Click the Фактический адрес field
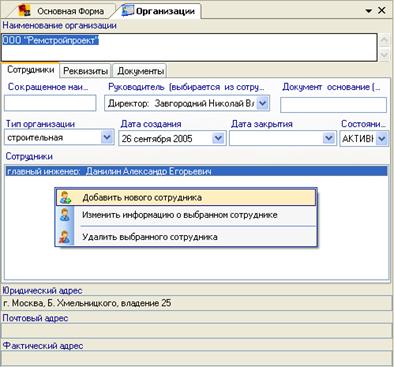Image resolution: width=394 pixels, height=367 pixels. point(197,358)
